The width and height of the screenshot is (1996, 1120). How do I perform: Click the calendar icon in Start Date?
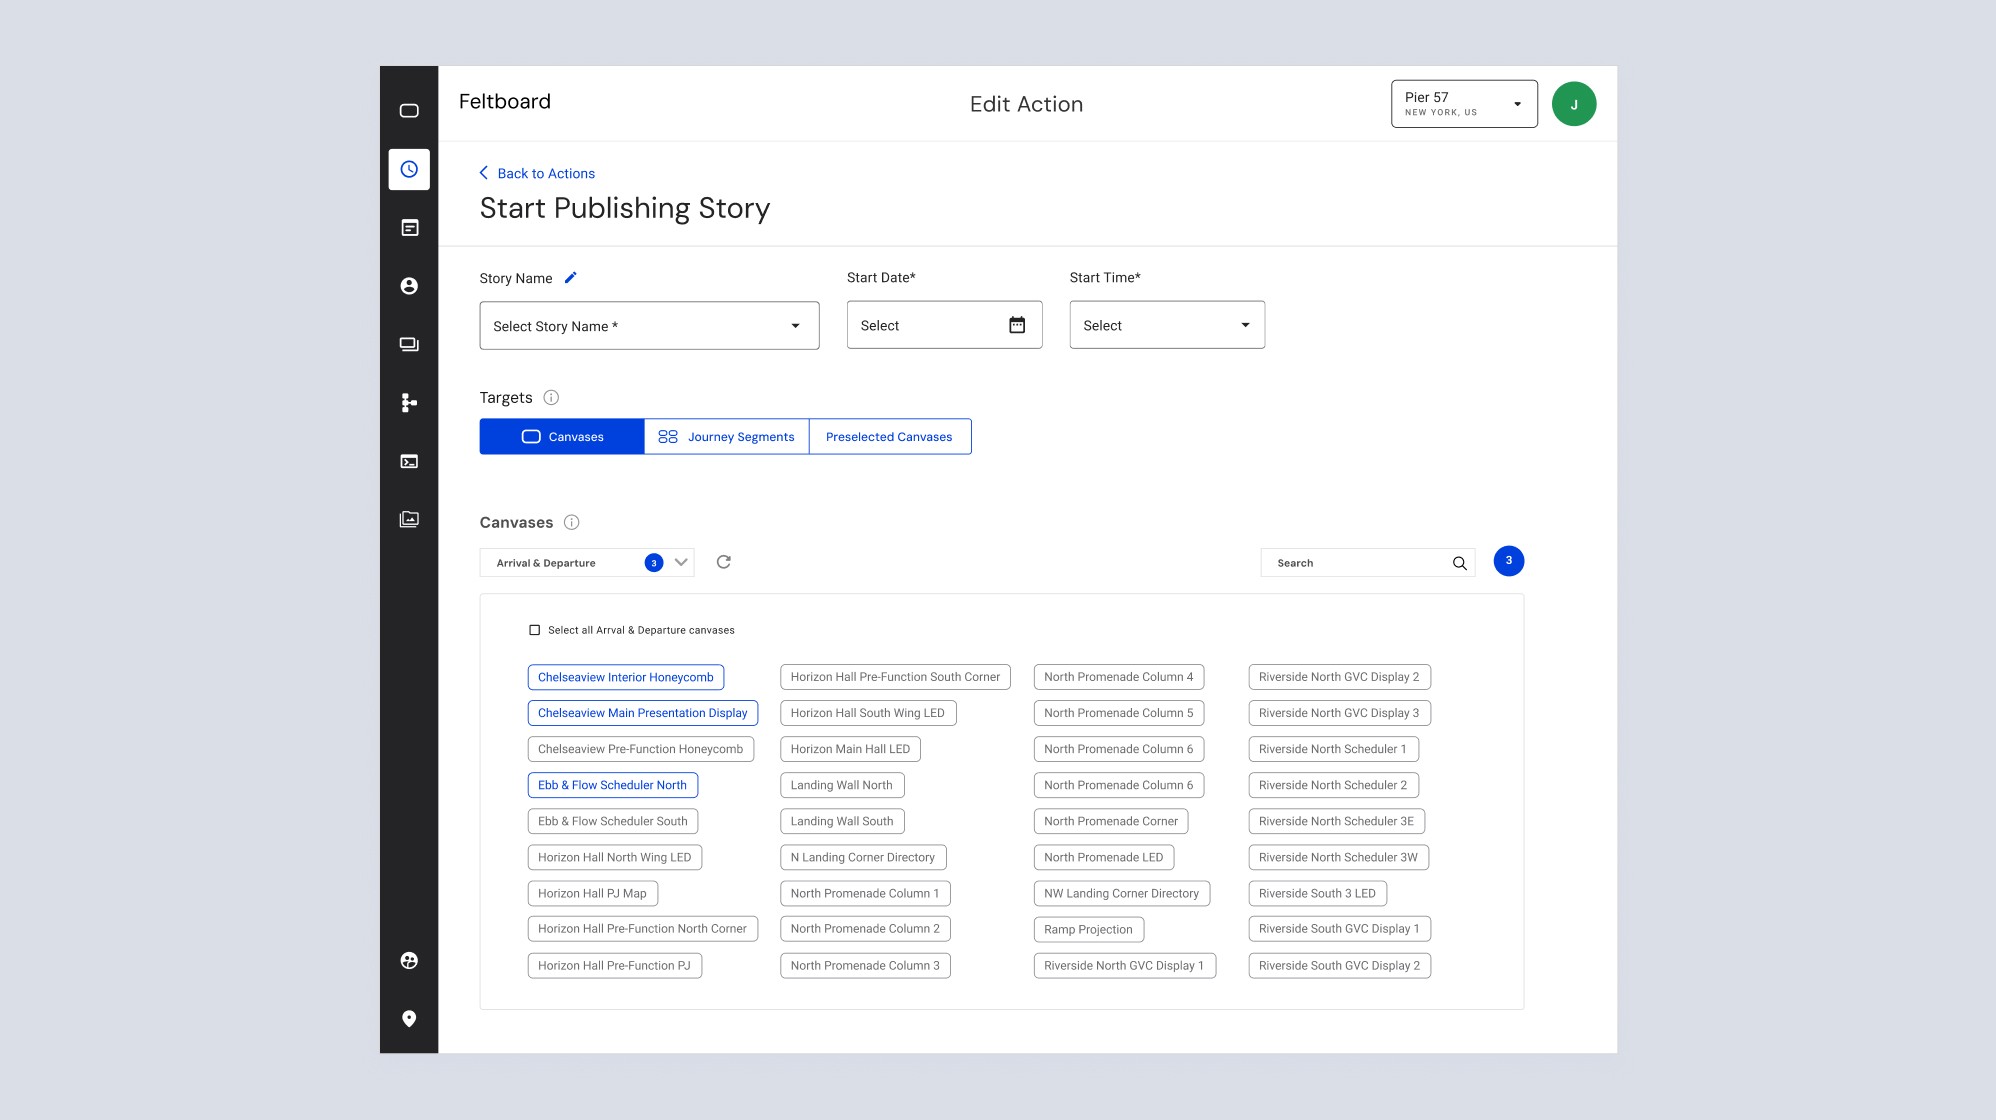(1016, 325)
